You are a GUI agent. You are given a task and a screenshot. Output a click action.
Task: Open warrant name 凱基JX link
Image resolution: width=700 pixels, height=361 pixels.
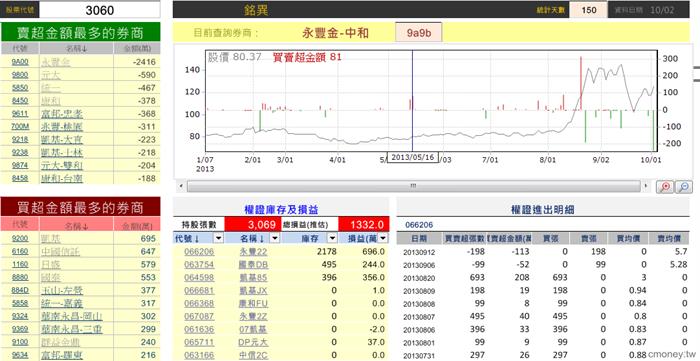(x=253, y=290)
